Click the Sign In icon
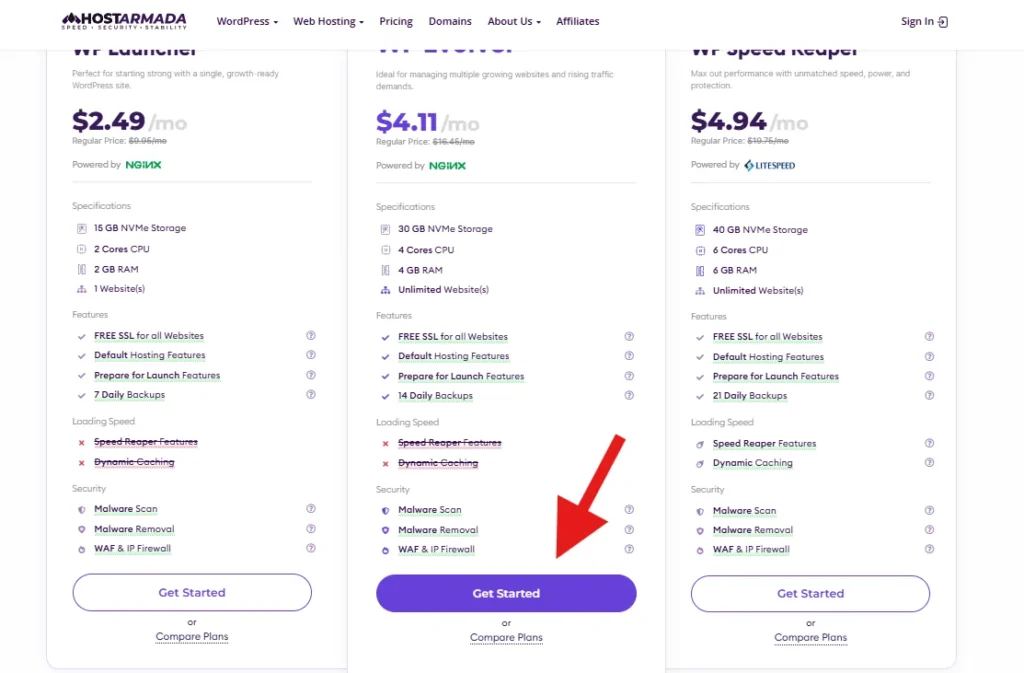This screenshot has width=1024, height=673. click(942, 22)
